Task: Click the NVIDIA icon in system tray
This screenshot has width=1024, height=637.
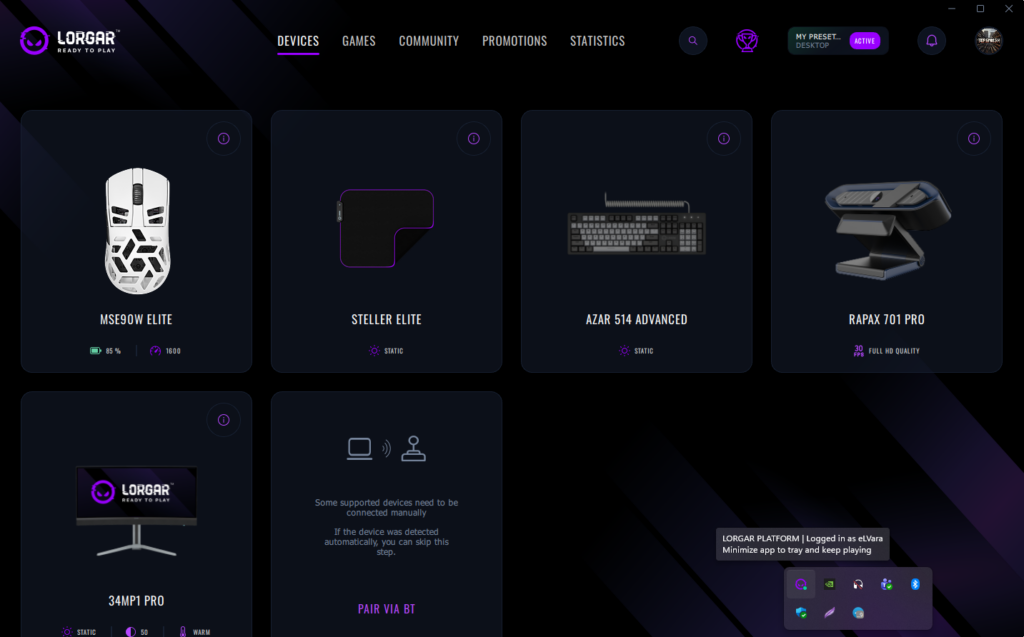Action: coord(829,584)
